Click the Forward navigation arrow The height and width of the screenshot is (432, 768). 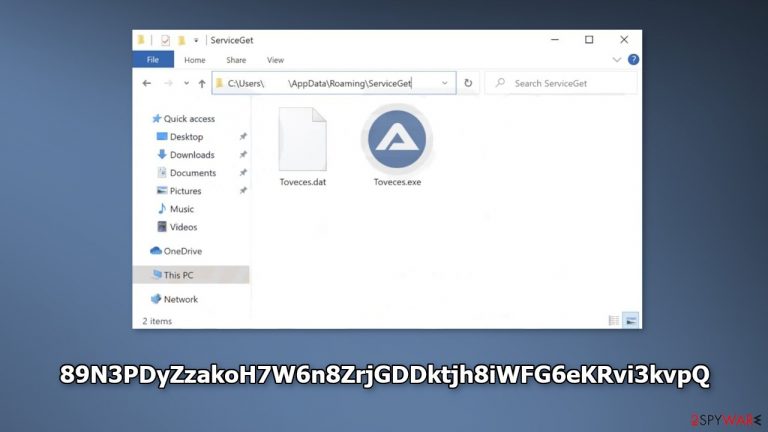(168, 83)
